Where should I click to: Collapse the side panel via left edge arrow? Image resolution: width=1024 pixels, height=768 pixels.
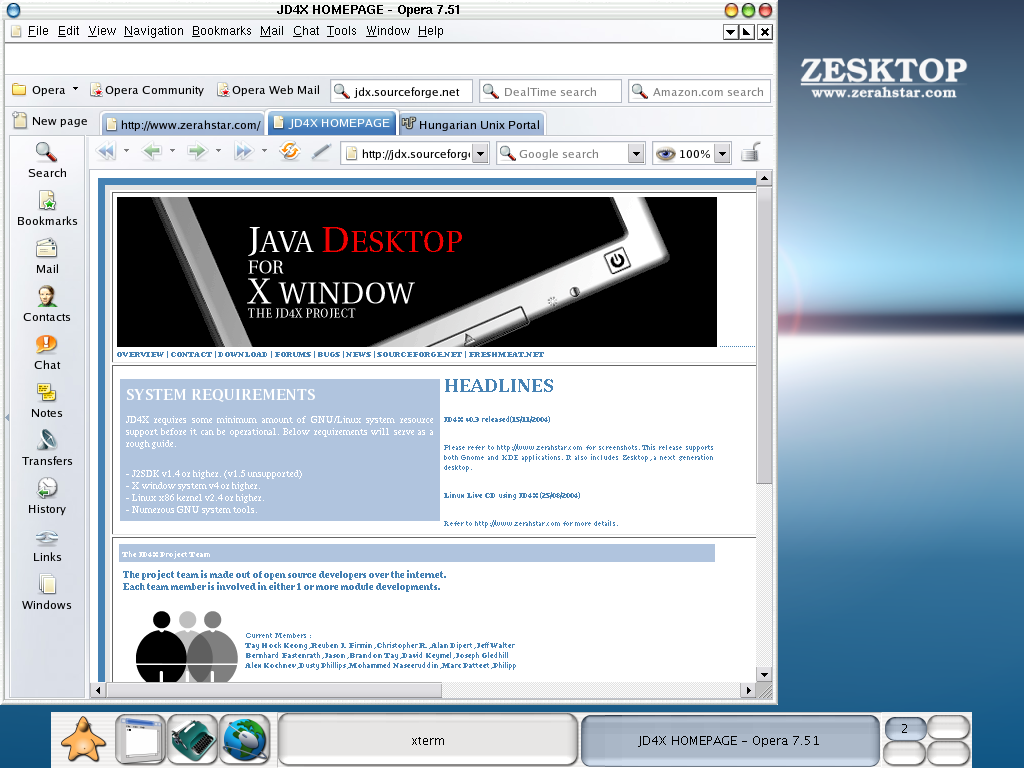coord(7,417)
